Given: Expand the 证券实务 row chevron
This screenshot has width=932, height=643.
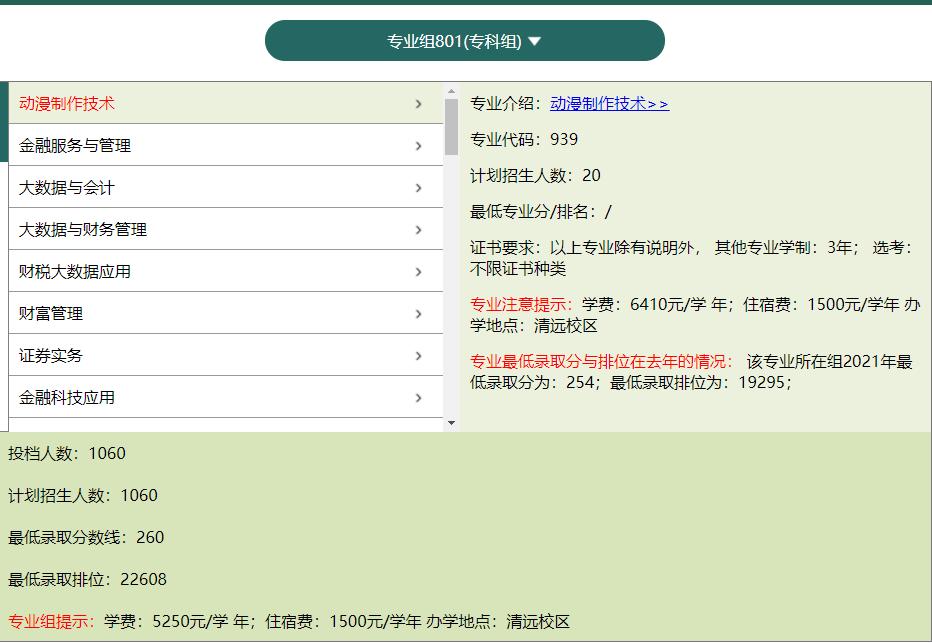Looking at the screenshot, I should coord(419,355).
